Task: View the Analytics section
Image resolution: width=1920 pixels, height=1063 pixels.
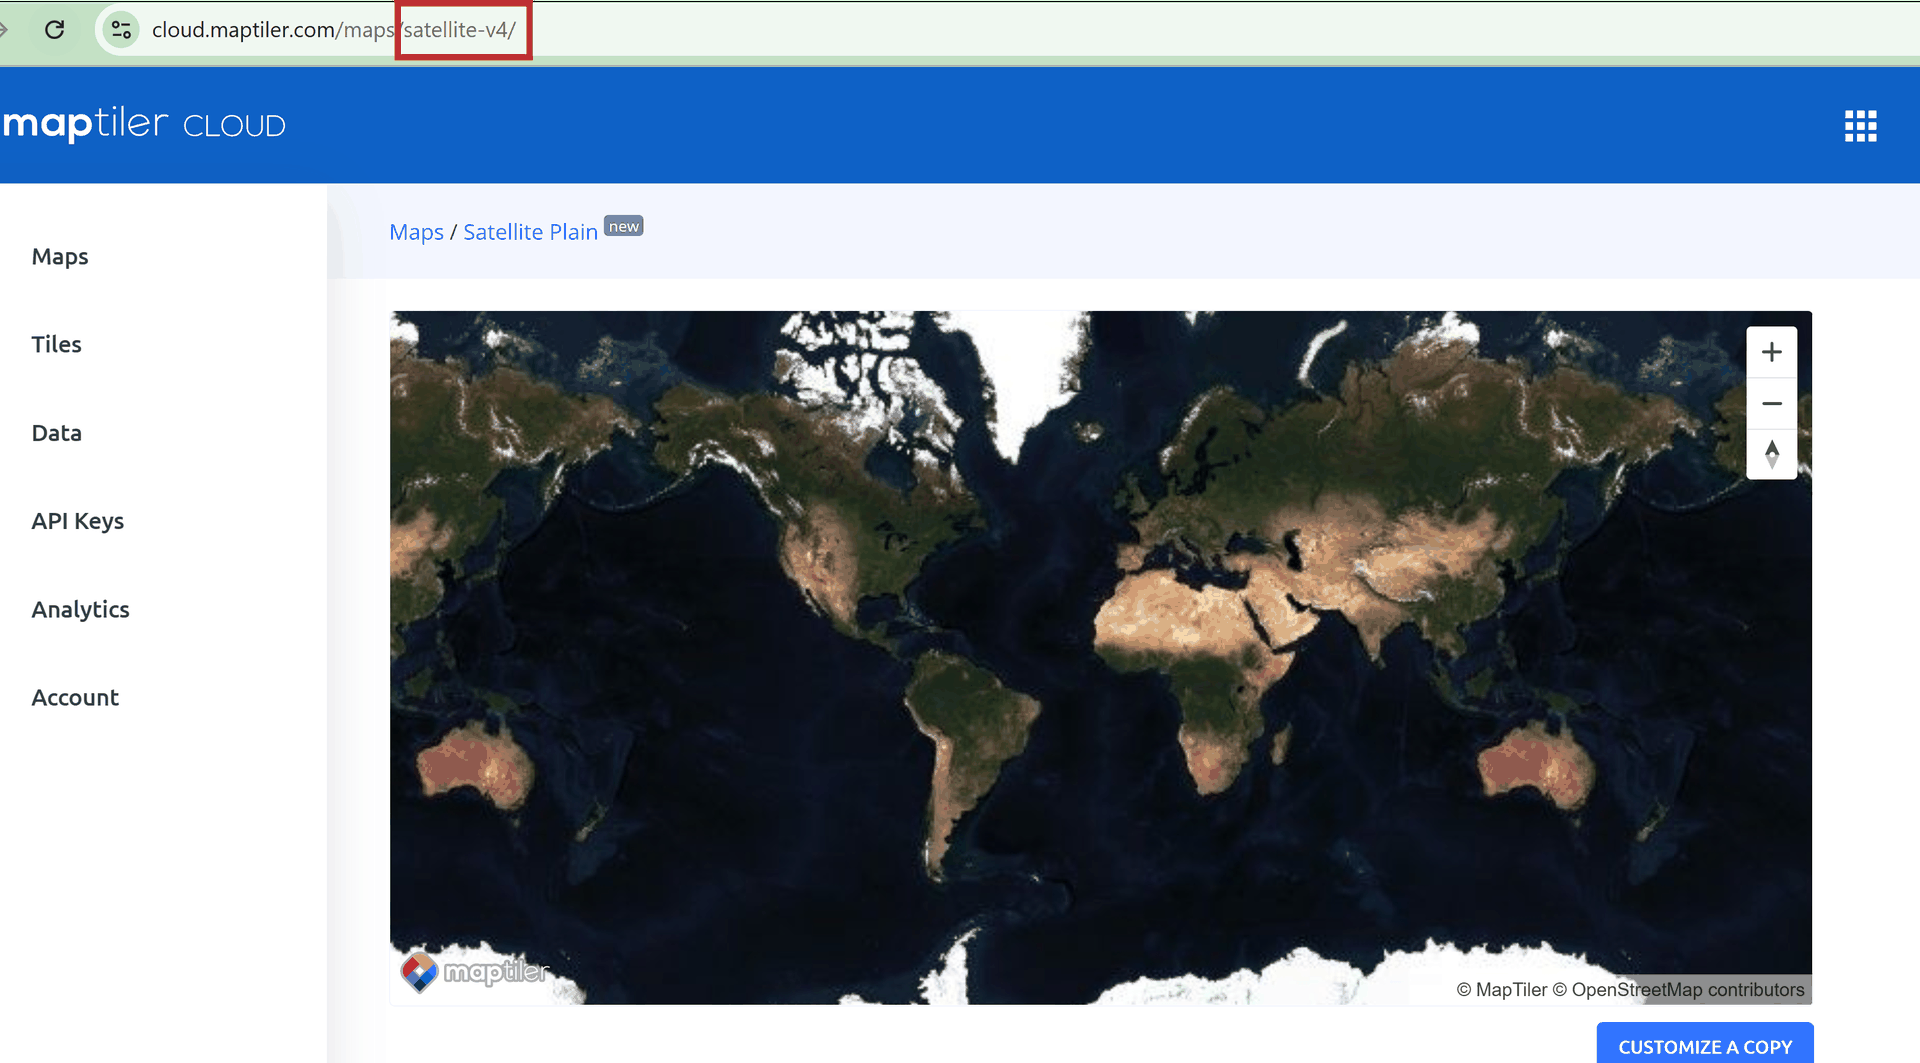Action: [80, 610]
